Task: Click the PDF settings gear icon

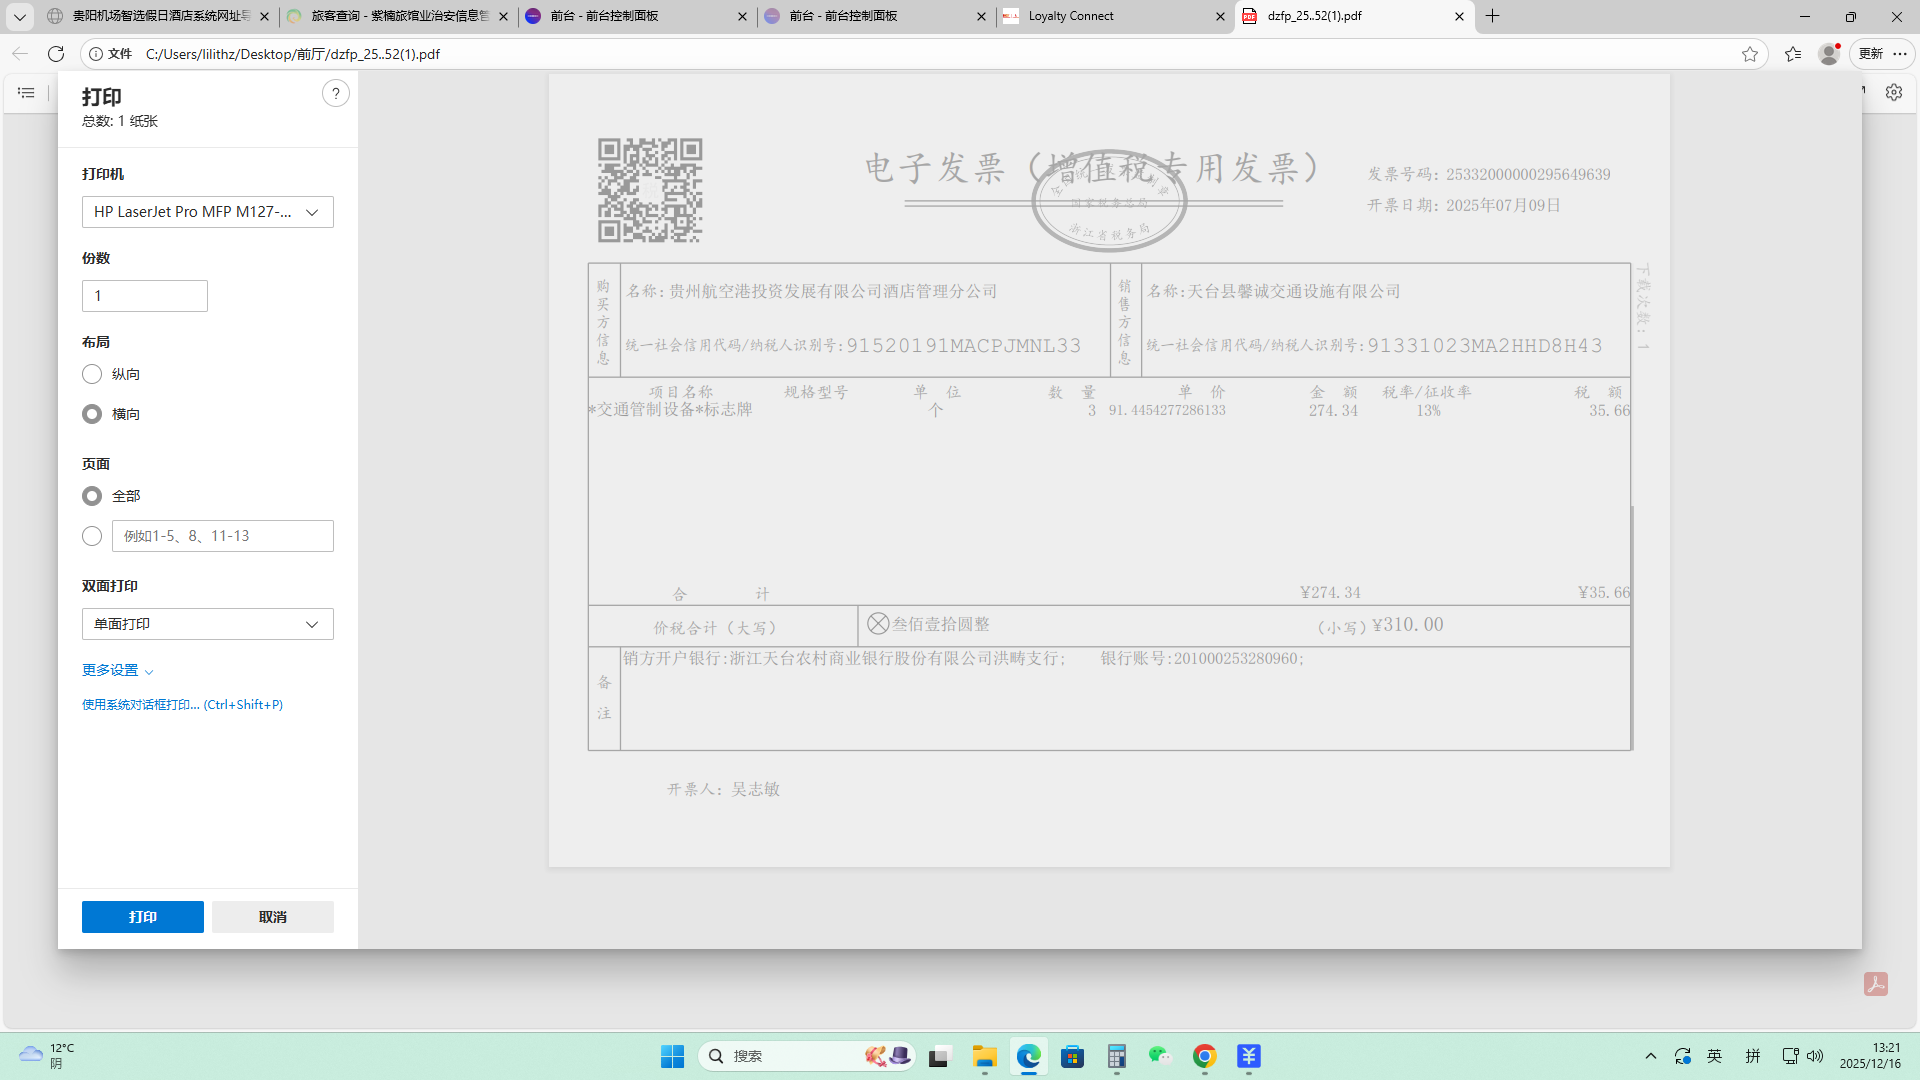Action: click(1894, 92)
